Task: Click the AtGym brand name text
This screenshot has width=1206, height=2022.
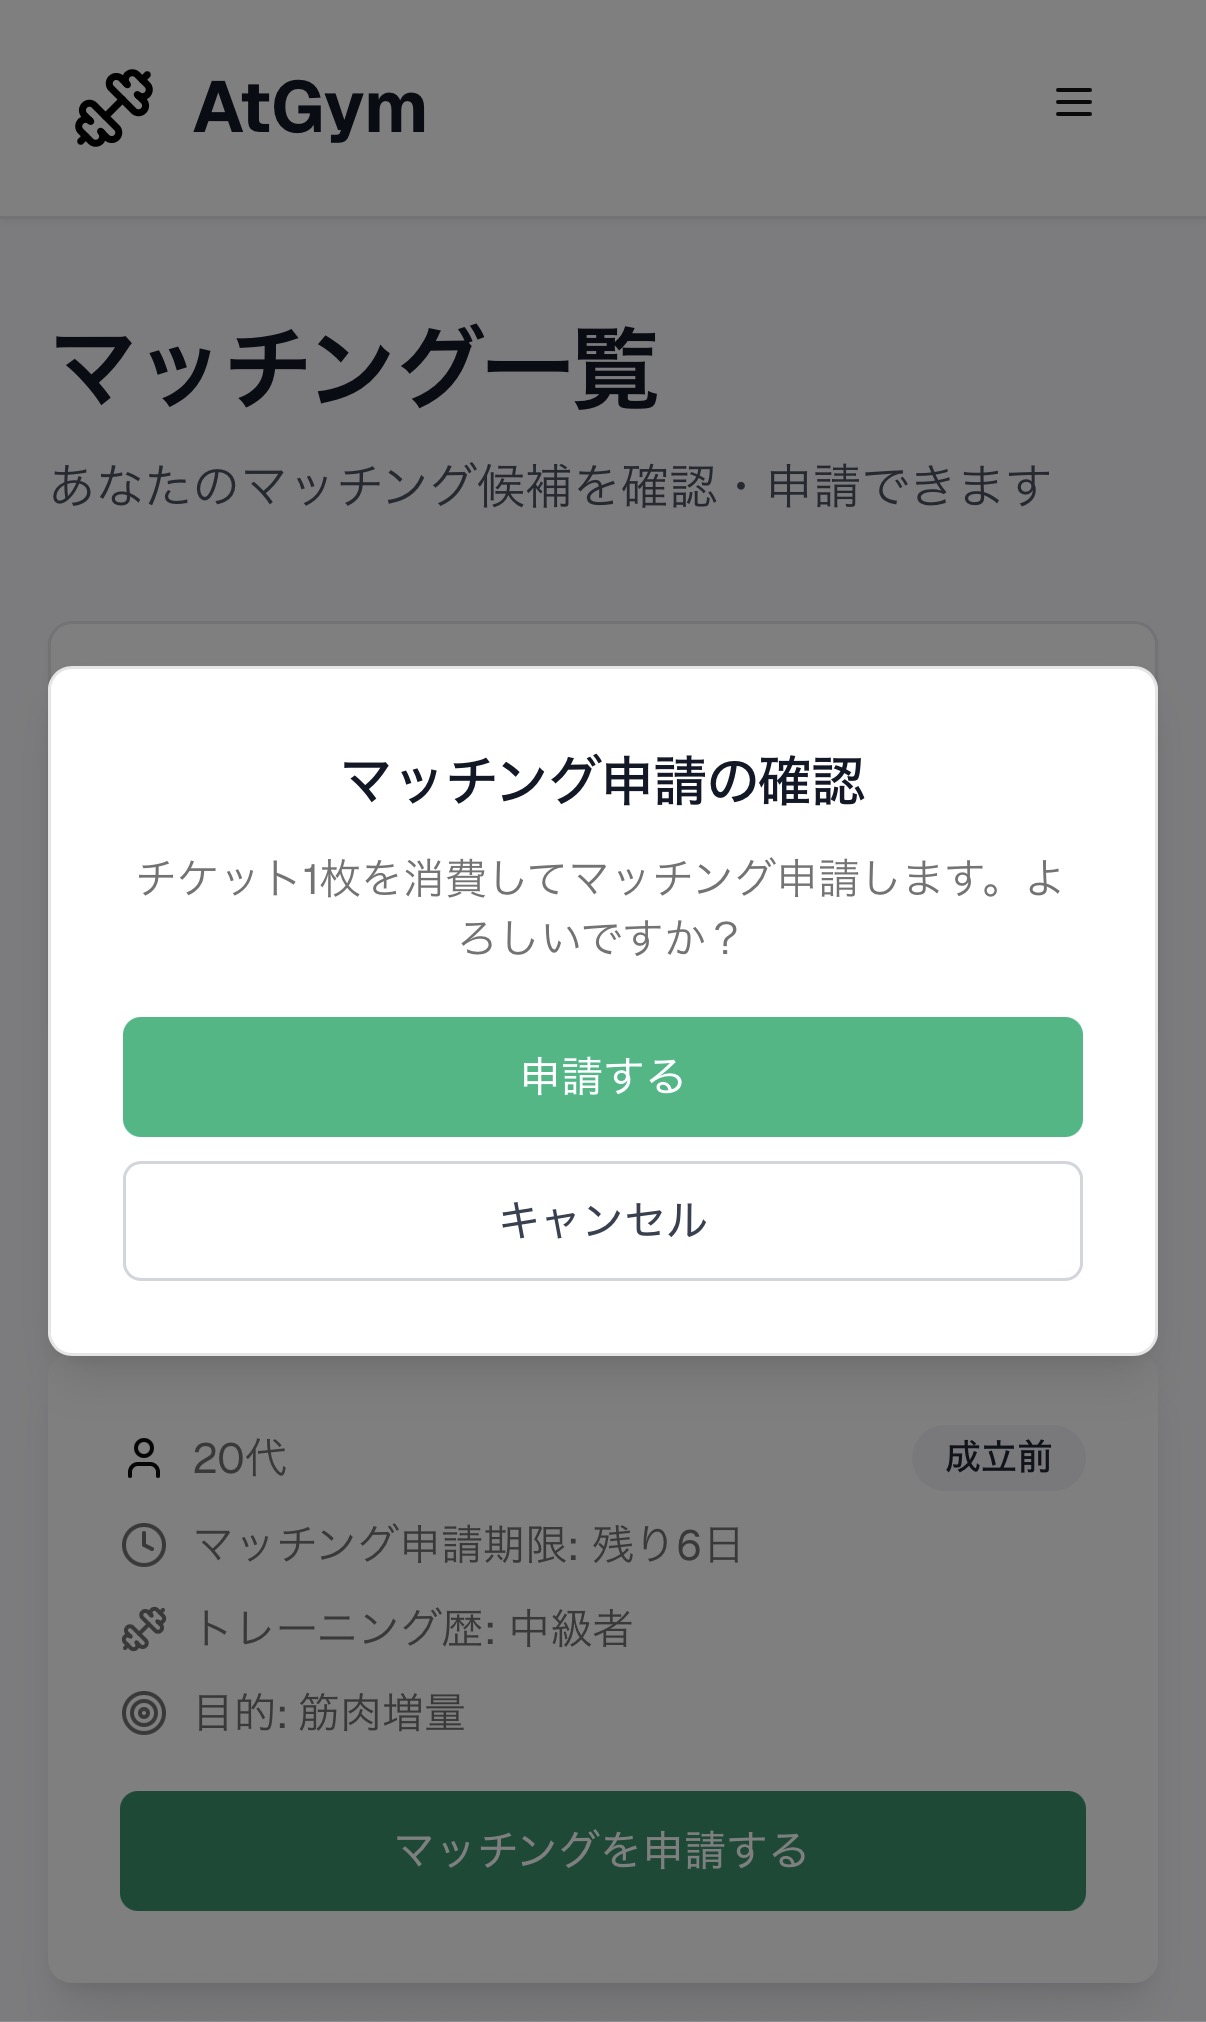Action: pos(309,108)
